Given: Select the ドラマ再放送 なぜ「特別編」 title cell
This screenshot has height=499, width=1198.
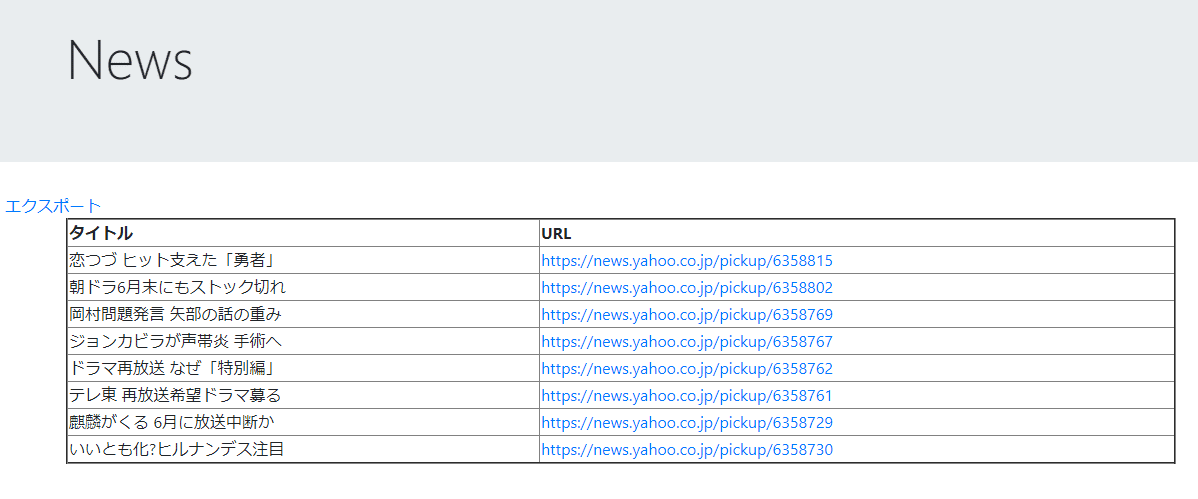Looking at the screenshot, I should click(172, 368).
